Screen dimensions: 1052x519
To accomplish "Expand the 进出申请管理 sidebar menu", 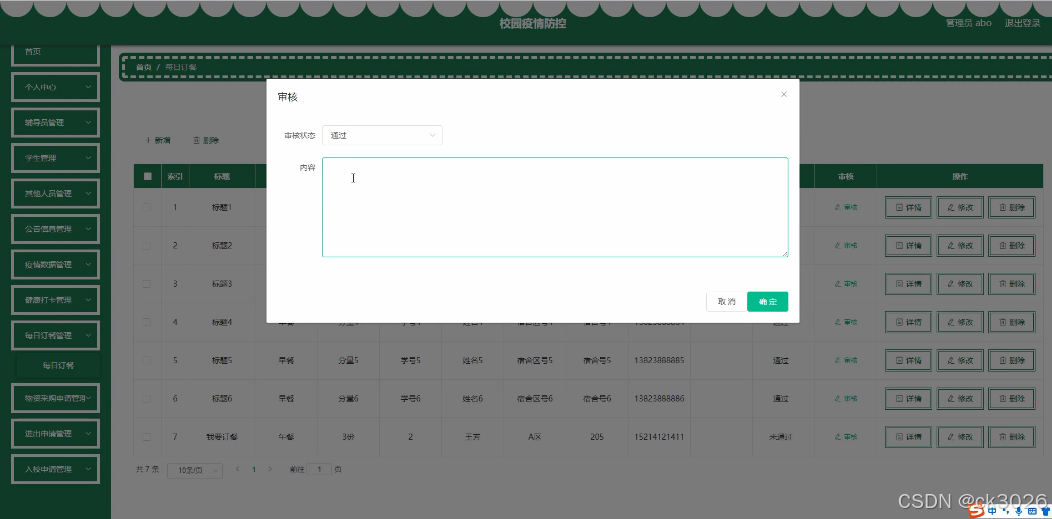I will pyautogui.click(x=55, y=434).
